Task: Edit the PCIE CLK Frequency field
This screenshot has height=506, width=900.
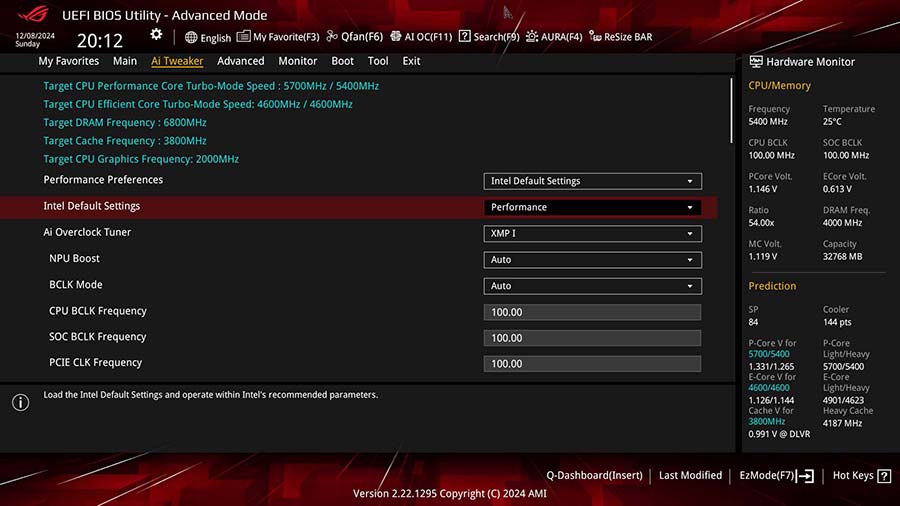Action: tap(592, 364)
